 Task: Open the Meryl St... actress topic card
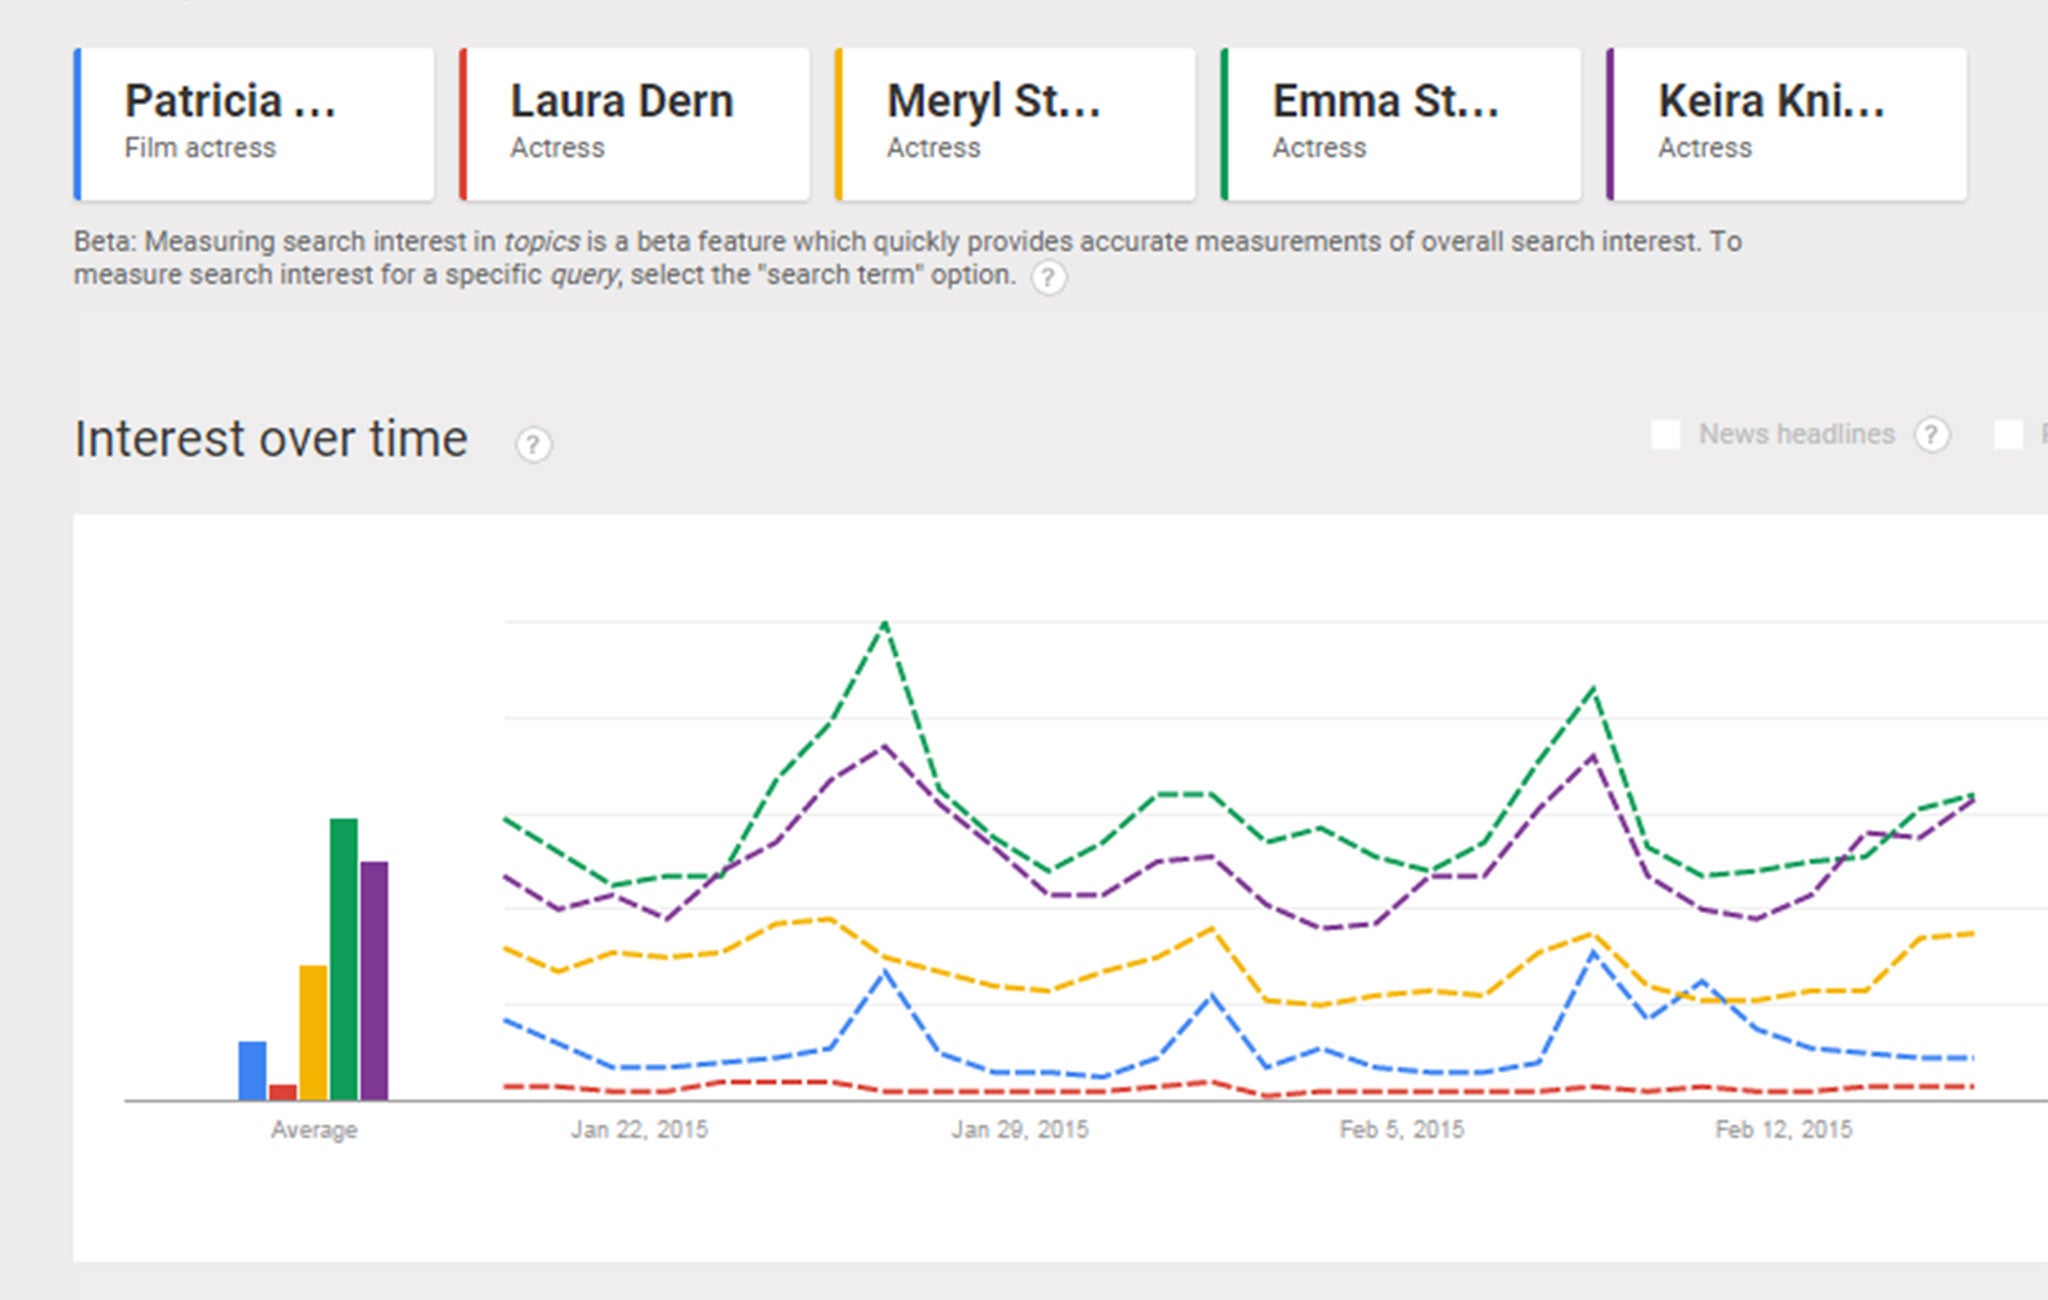pyautogui.click(x=1015, y=124)
